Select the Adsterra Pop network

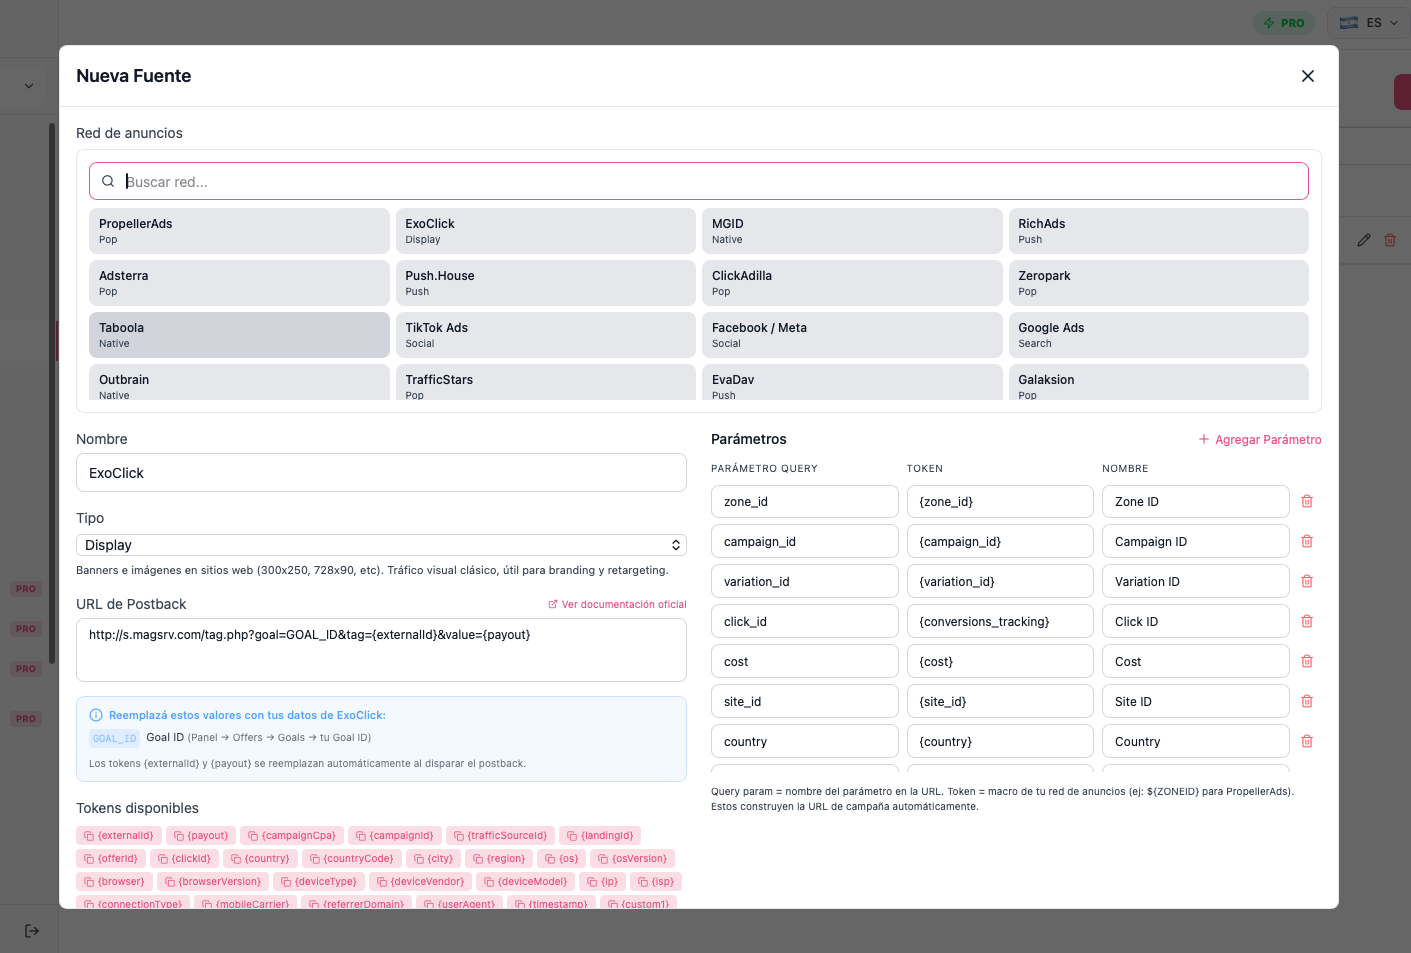[239, 283]
